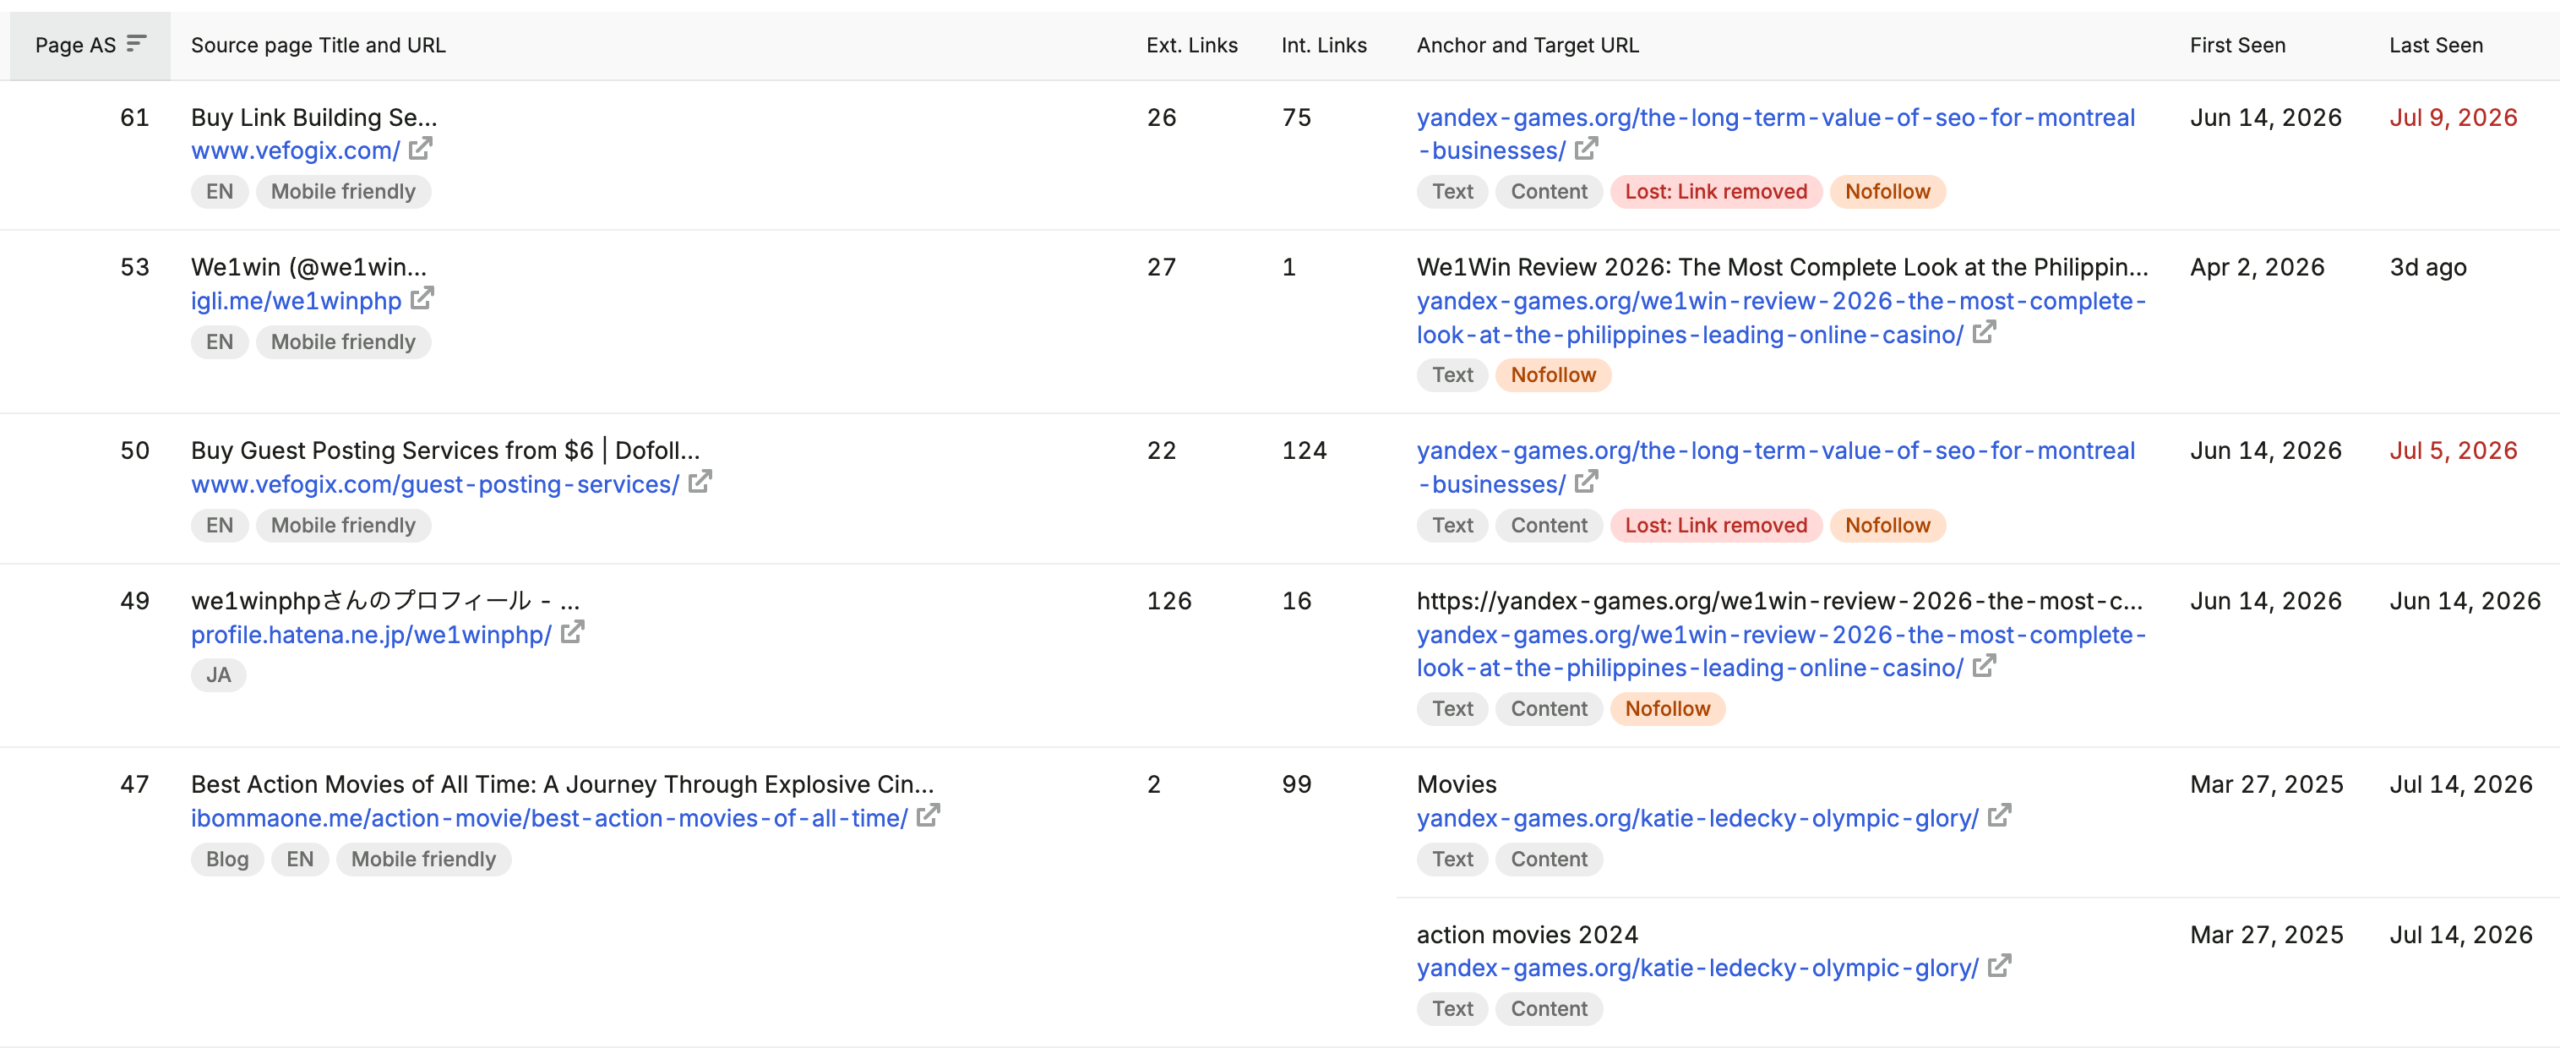Select title 'Buy Guest Posting Services from $6 | Dofoll...'
The width and height of the screenshot is (2560, 1048).
[445, 451]
